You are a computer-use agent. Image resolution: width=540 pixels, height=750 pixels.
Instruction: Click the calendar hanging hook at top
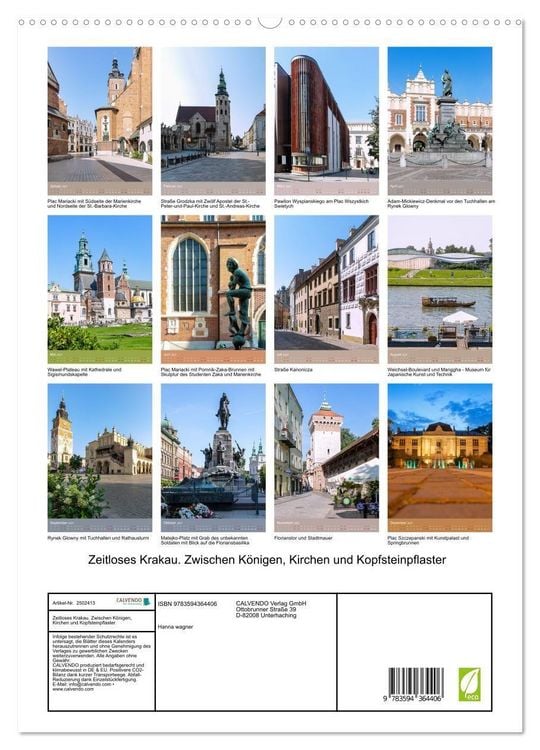[x=270, y=22]
